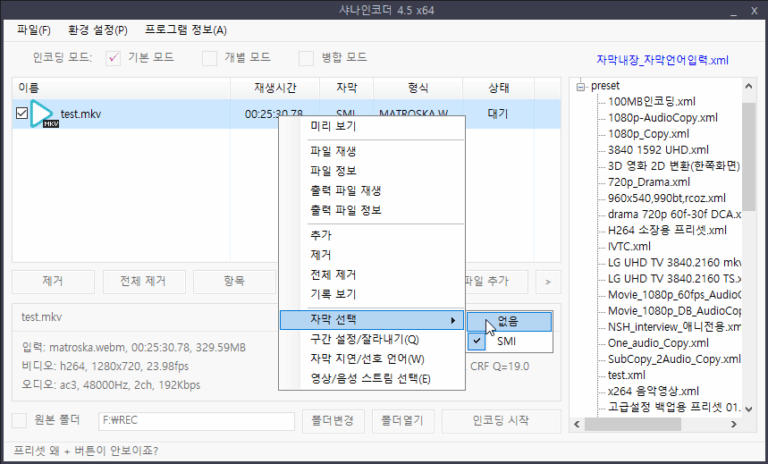Click the 항목 button

234,281
